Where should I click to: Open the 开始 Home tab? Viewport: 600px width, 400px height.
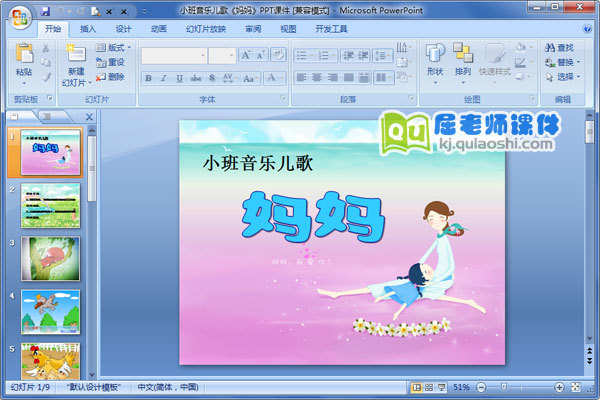point(53,29)
